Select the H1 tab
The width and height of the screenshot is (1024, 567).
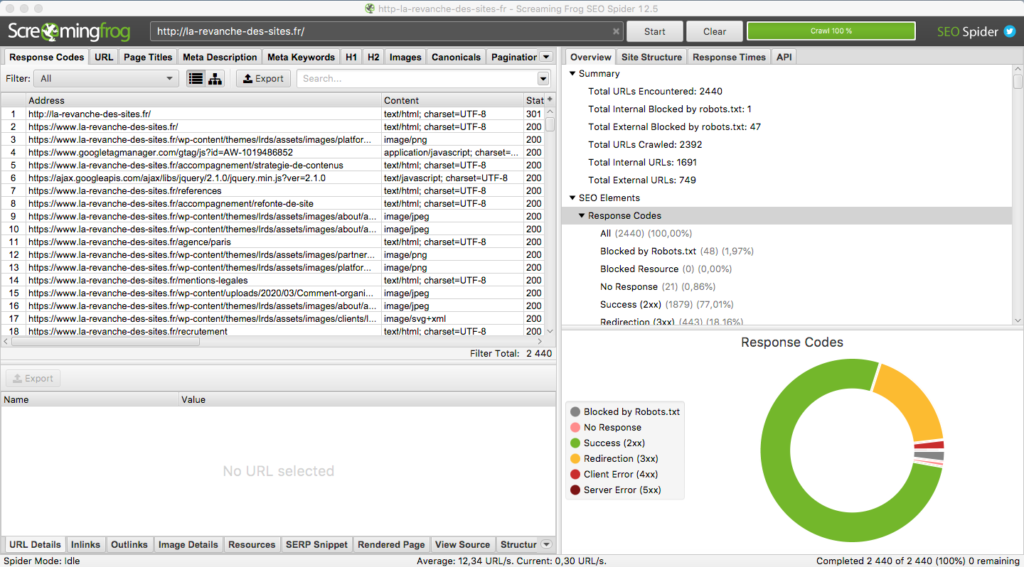click(x=351, y=57)
